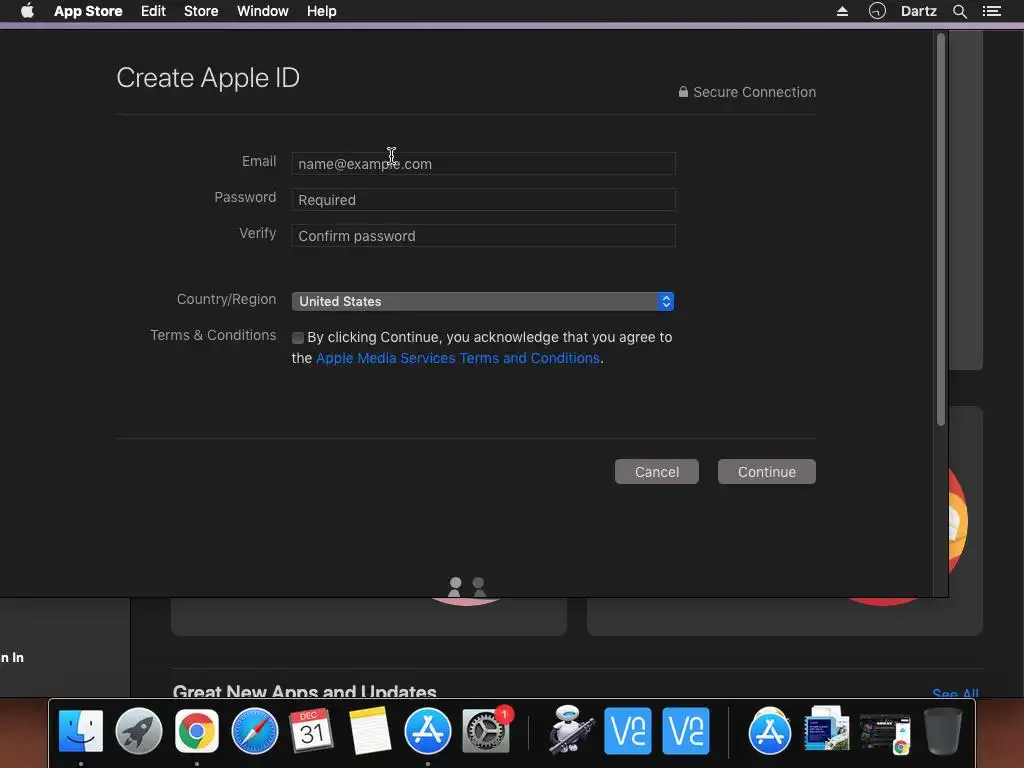Viewport: 1024px width, 768px height.
Task: Open App Store stack right of dock divider
Action: click(x=770, y=731)
